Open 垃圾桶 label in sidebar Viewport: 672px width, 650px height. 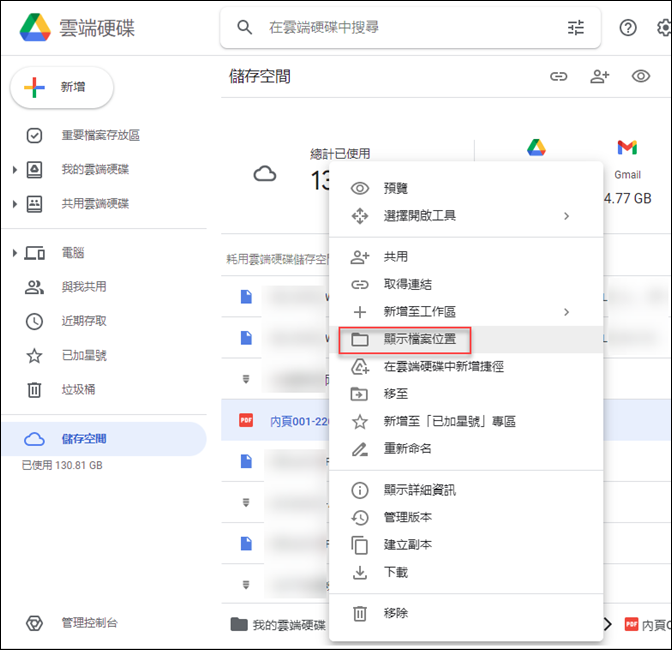pos(78,389)
